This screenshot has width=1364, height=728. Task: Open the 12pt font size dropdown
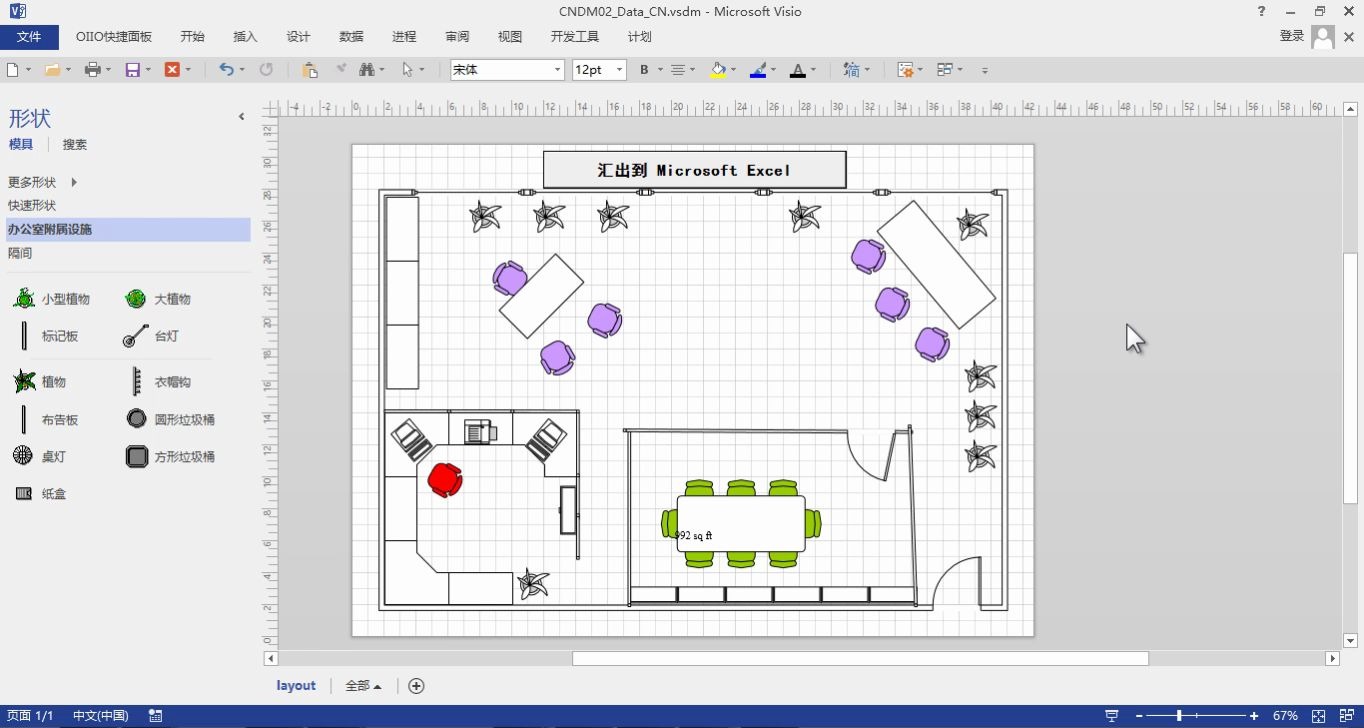tap(620, 70)
